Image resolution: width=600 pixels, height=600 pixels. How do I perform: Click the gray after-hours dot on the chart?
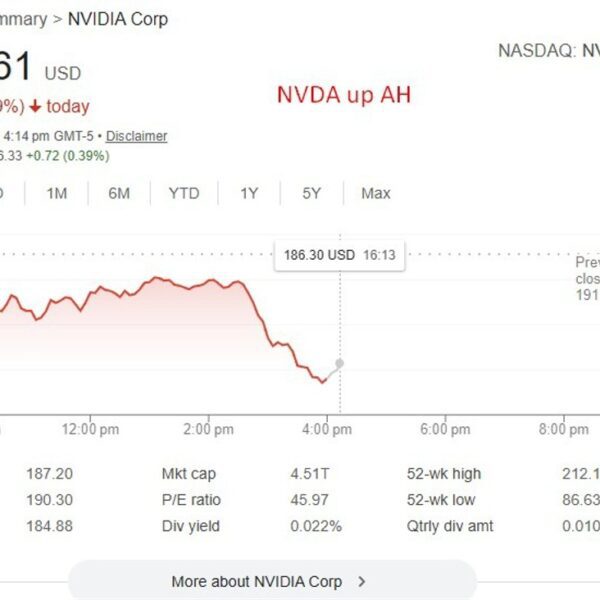coord(340,363)
